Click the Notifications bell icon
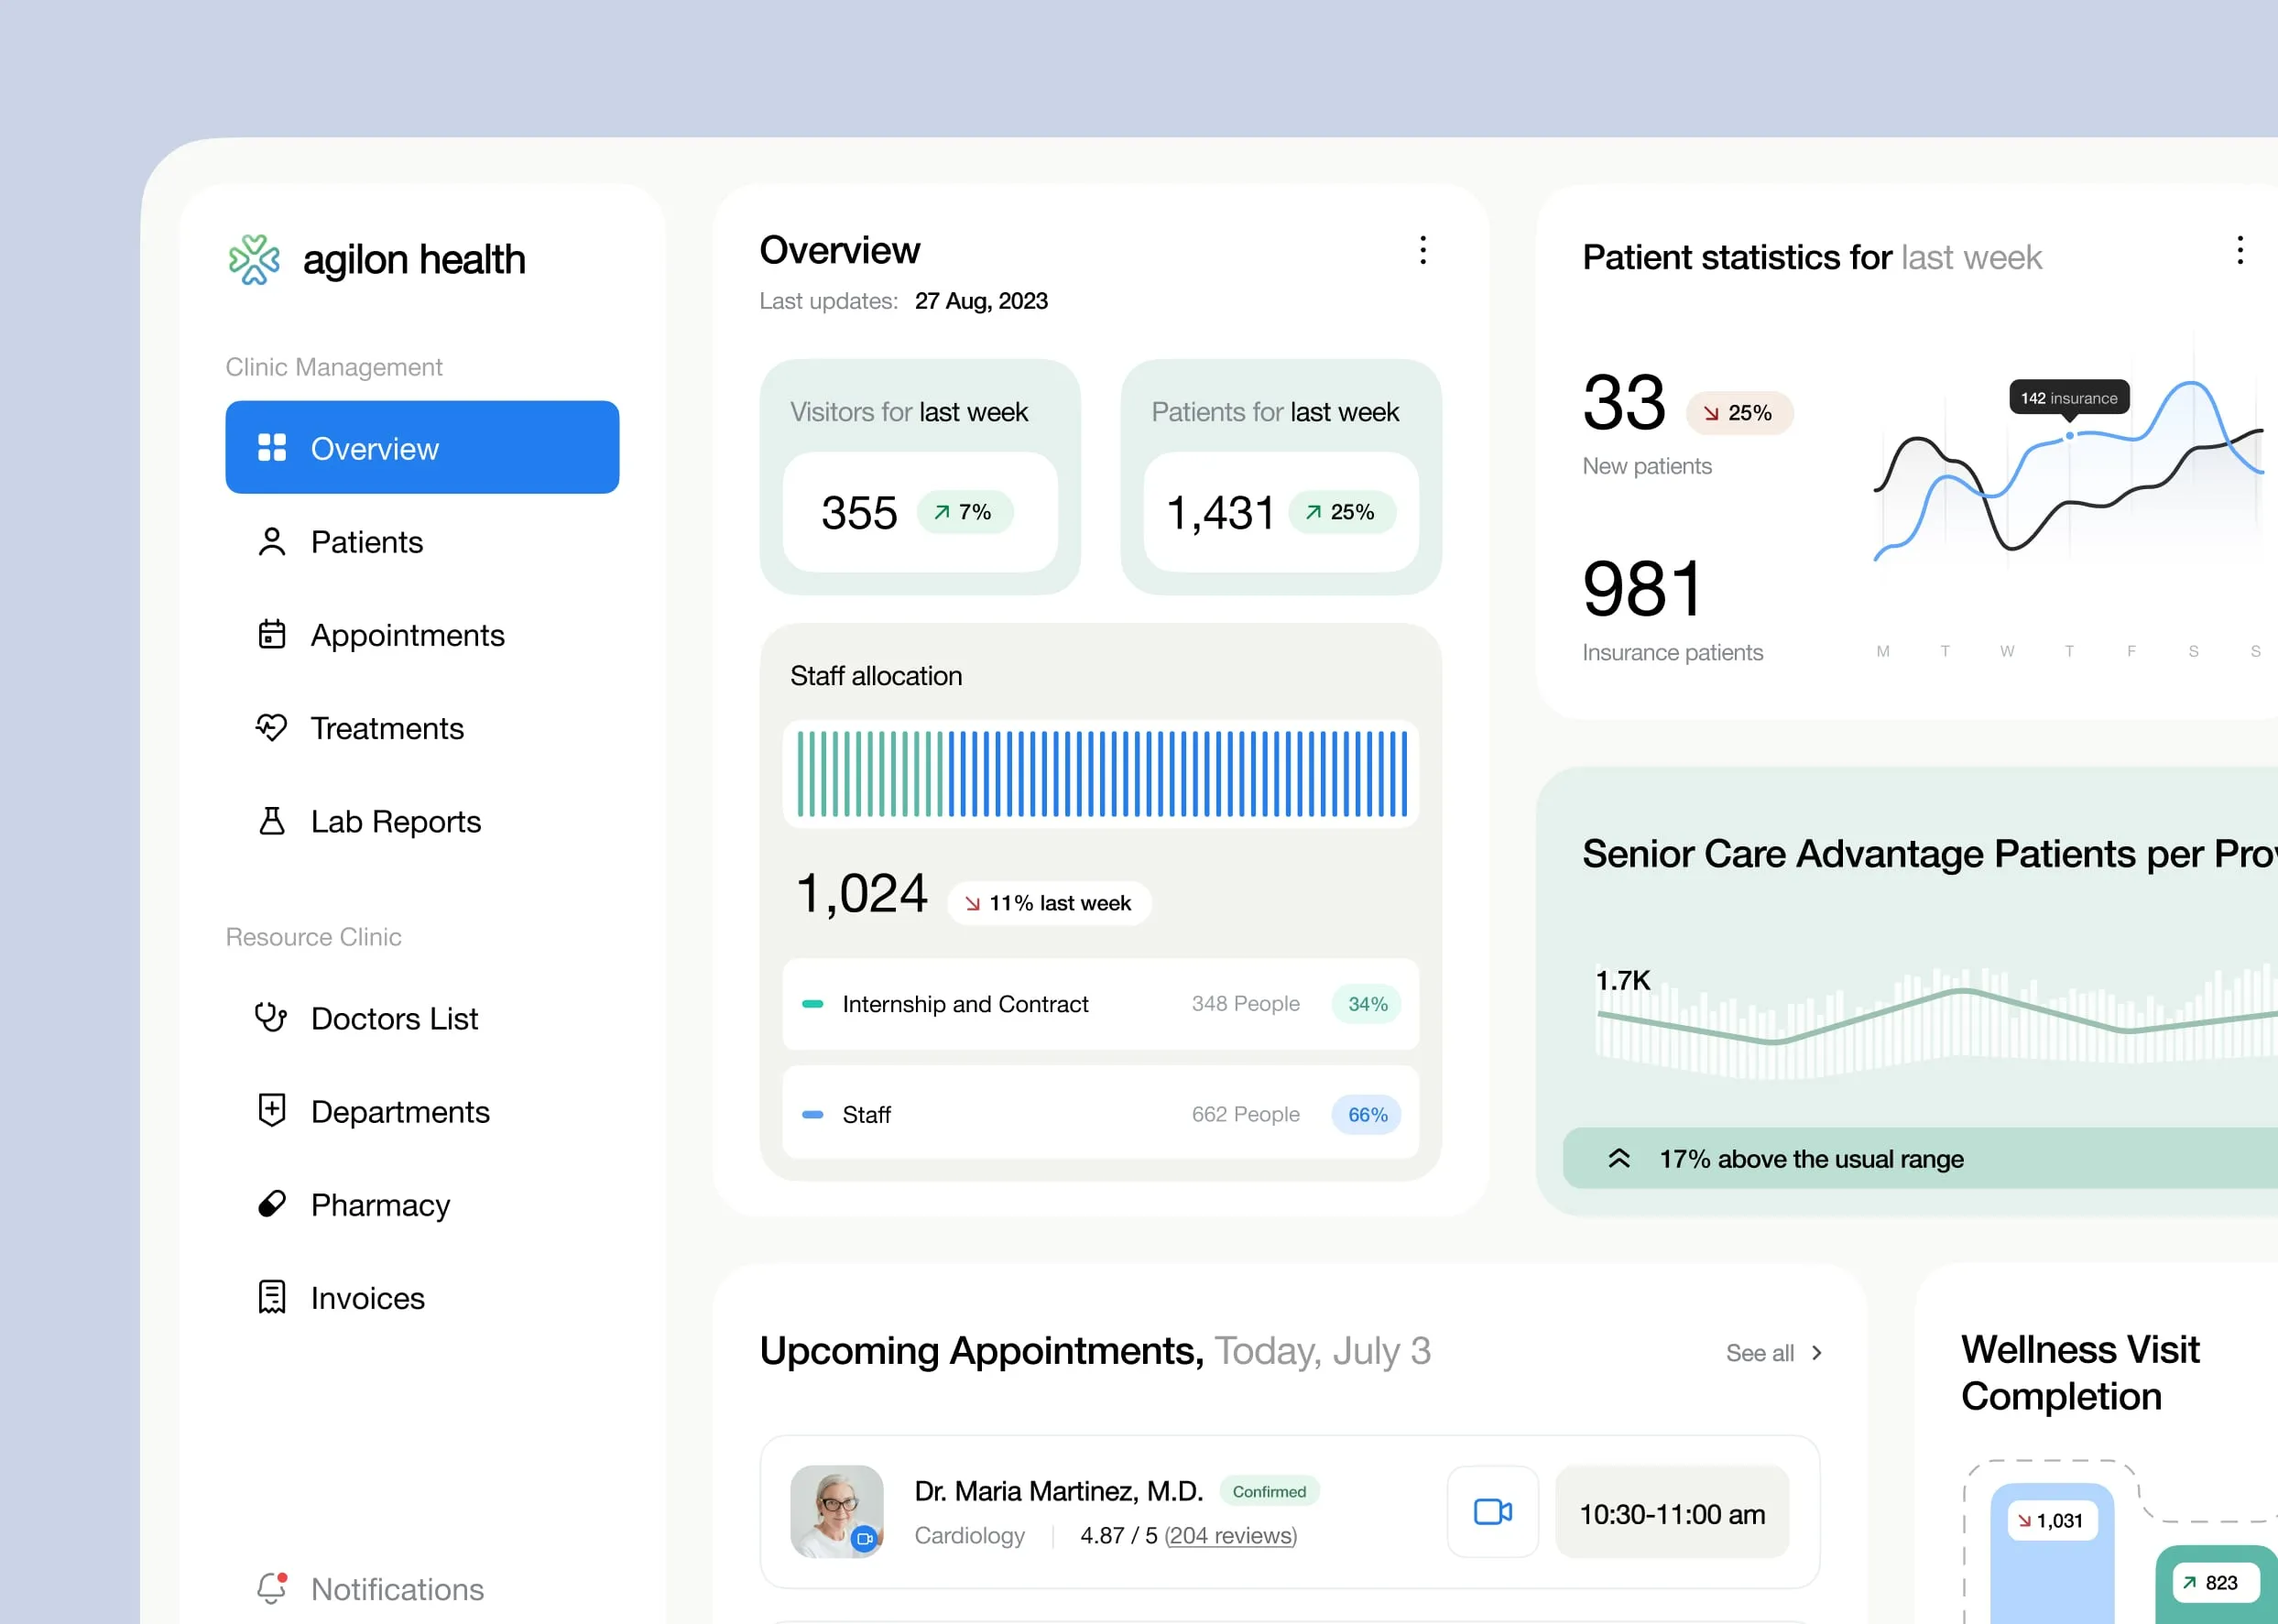This screenshot has height=1624, width=2278. (272, 1587)
